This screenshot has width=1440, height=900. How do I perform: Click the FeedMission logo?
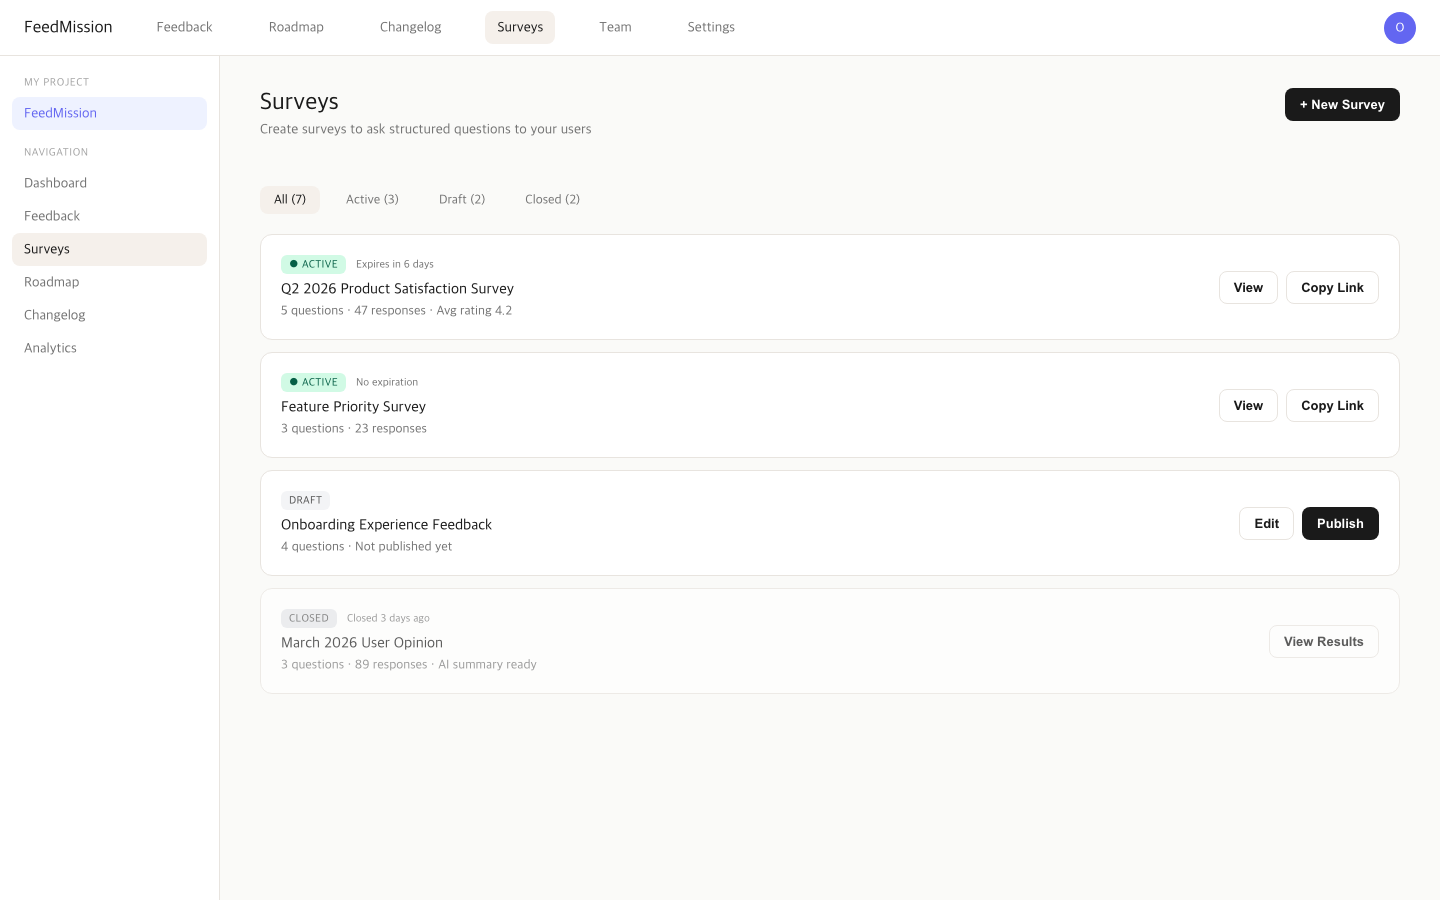[68, 27]
